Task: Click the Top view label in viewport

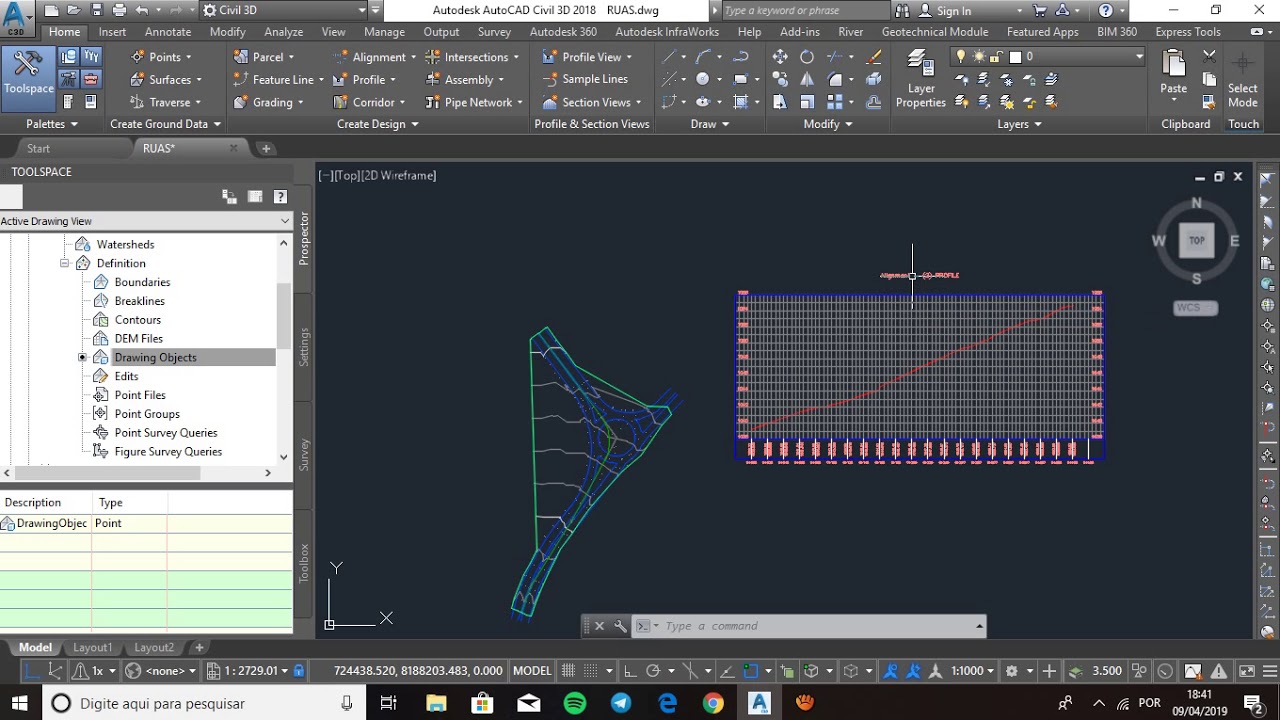Action: (x=346, y=175)
